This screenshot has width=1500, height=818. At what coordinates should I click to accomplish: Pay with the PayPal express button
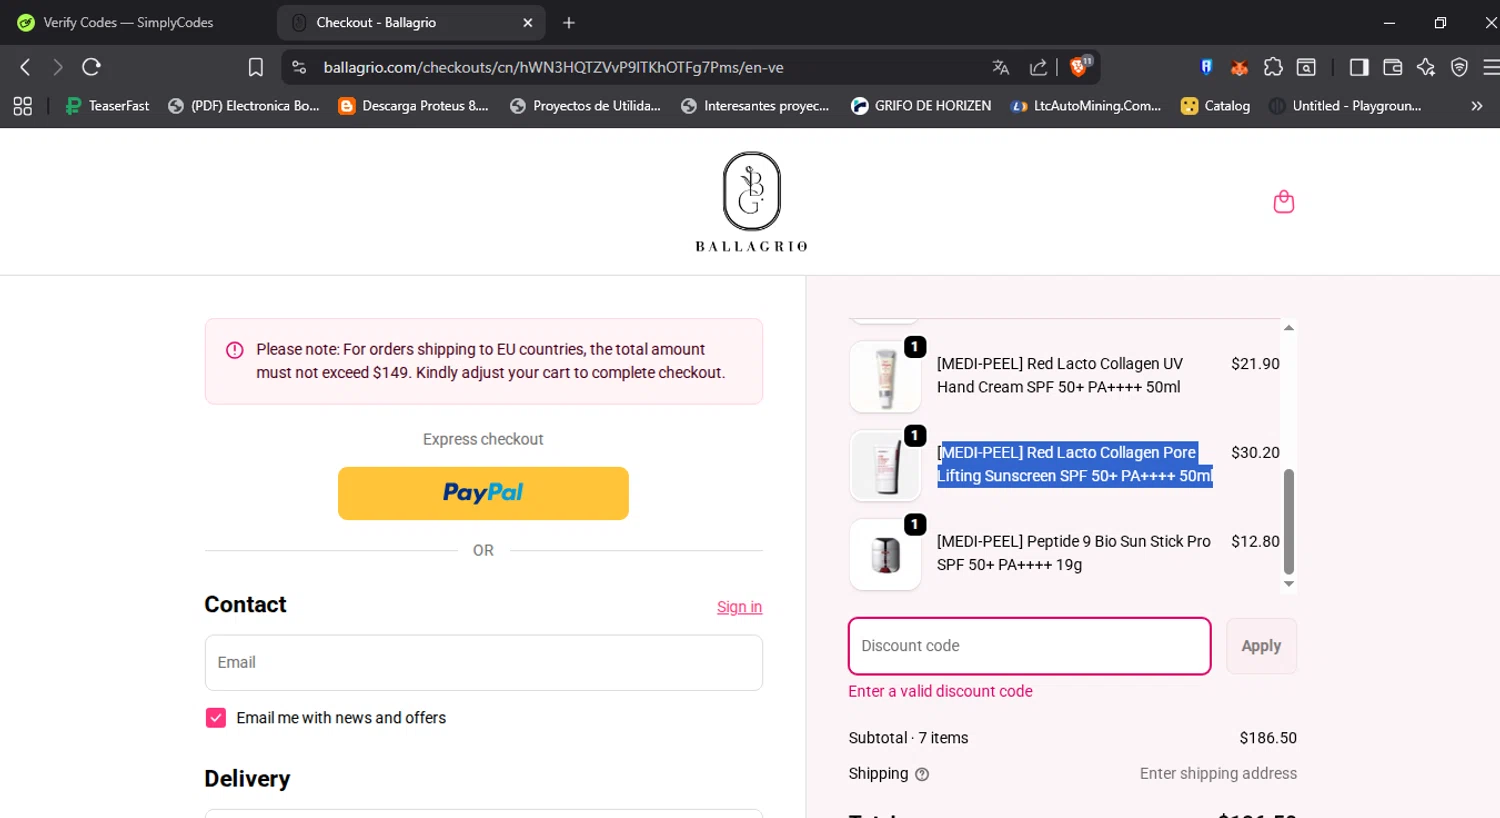(483, 493)
